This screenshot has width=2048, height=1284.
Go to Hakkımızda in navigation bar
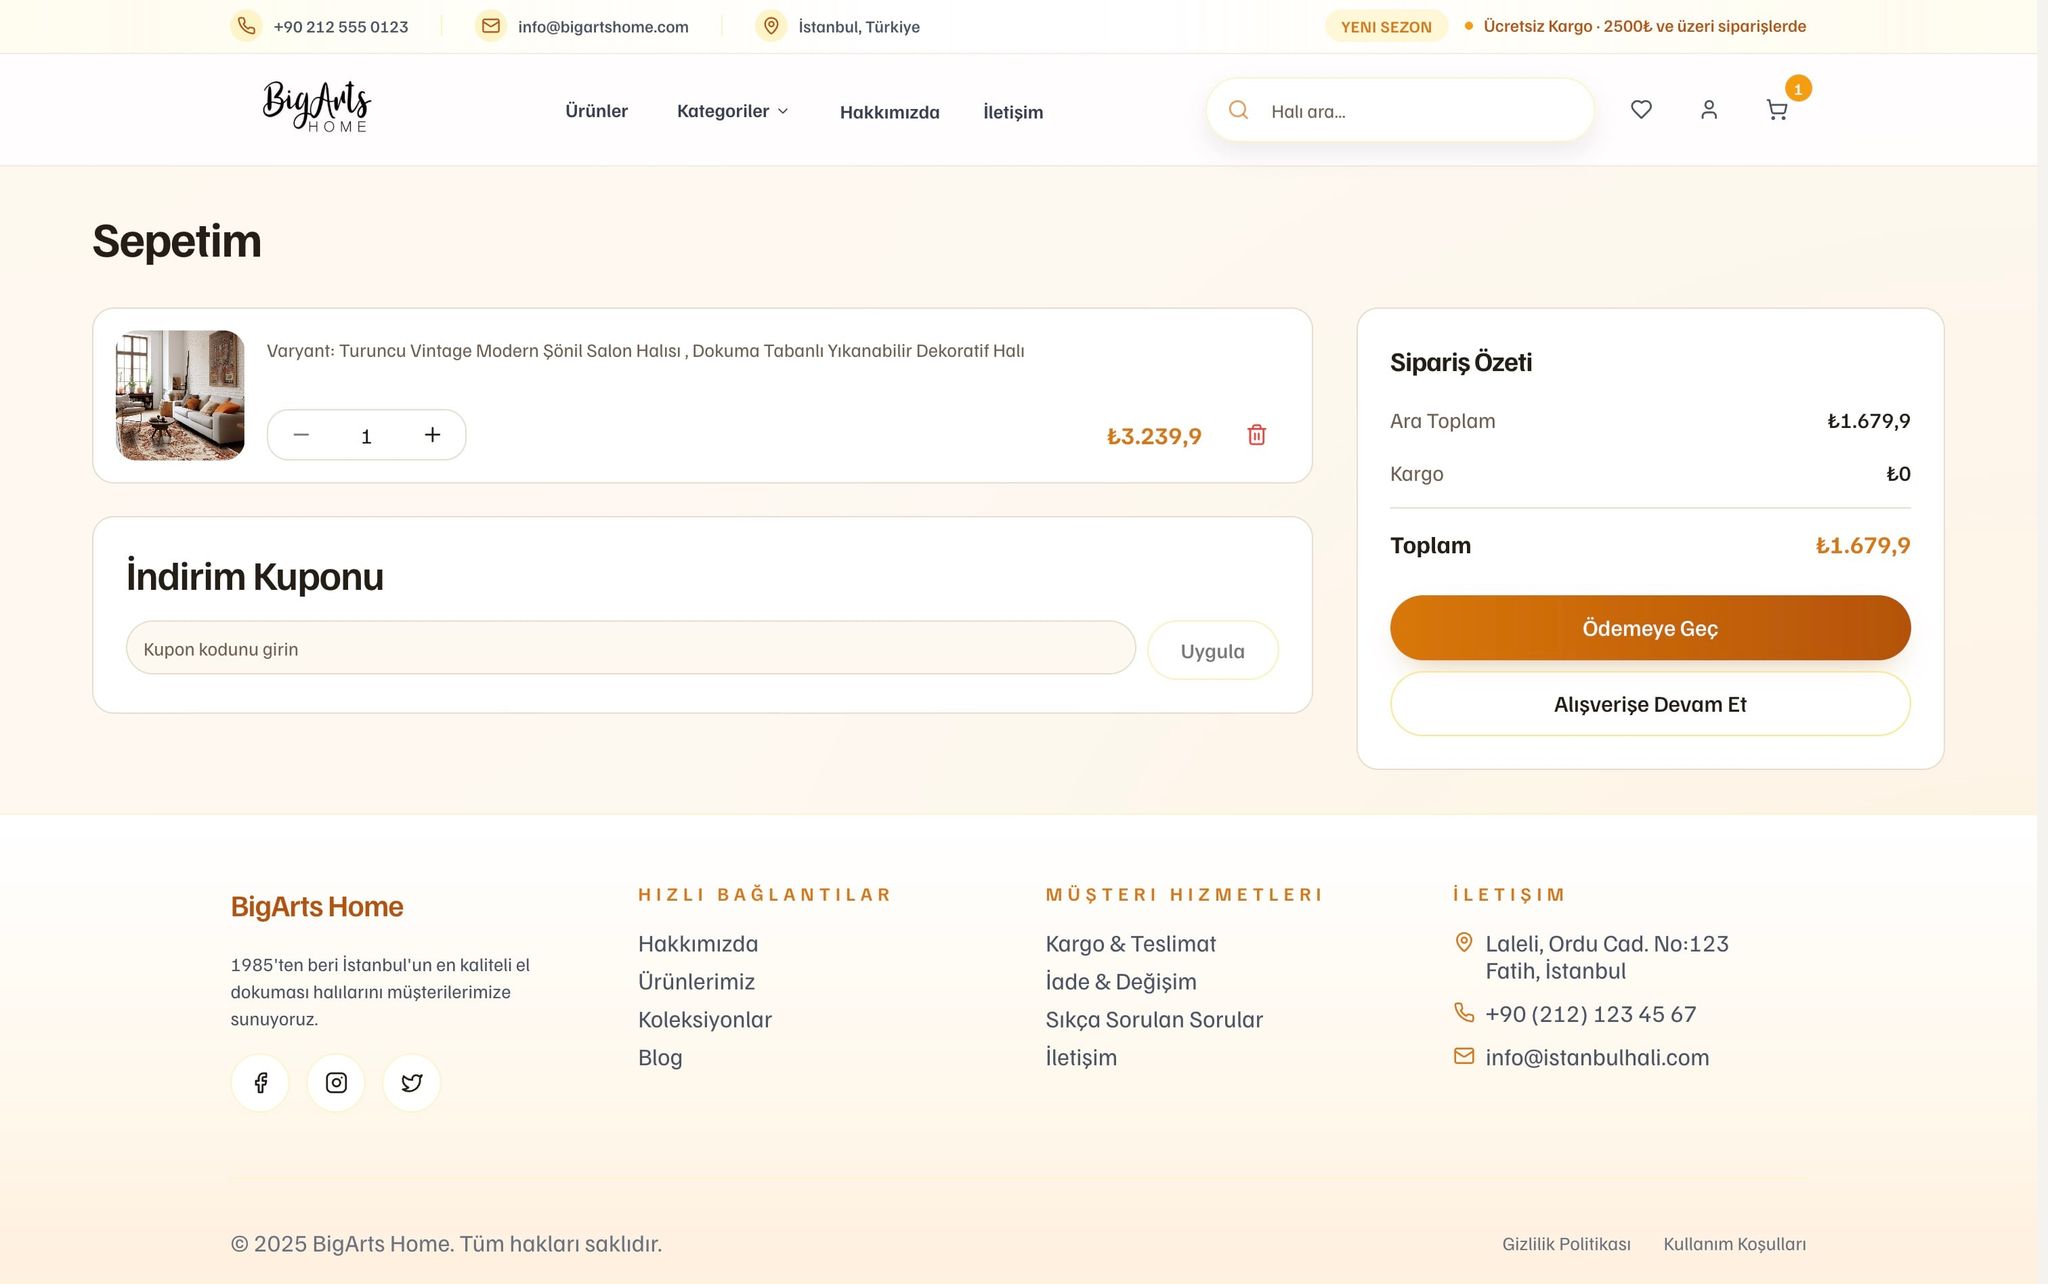click(889, 112)
